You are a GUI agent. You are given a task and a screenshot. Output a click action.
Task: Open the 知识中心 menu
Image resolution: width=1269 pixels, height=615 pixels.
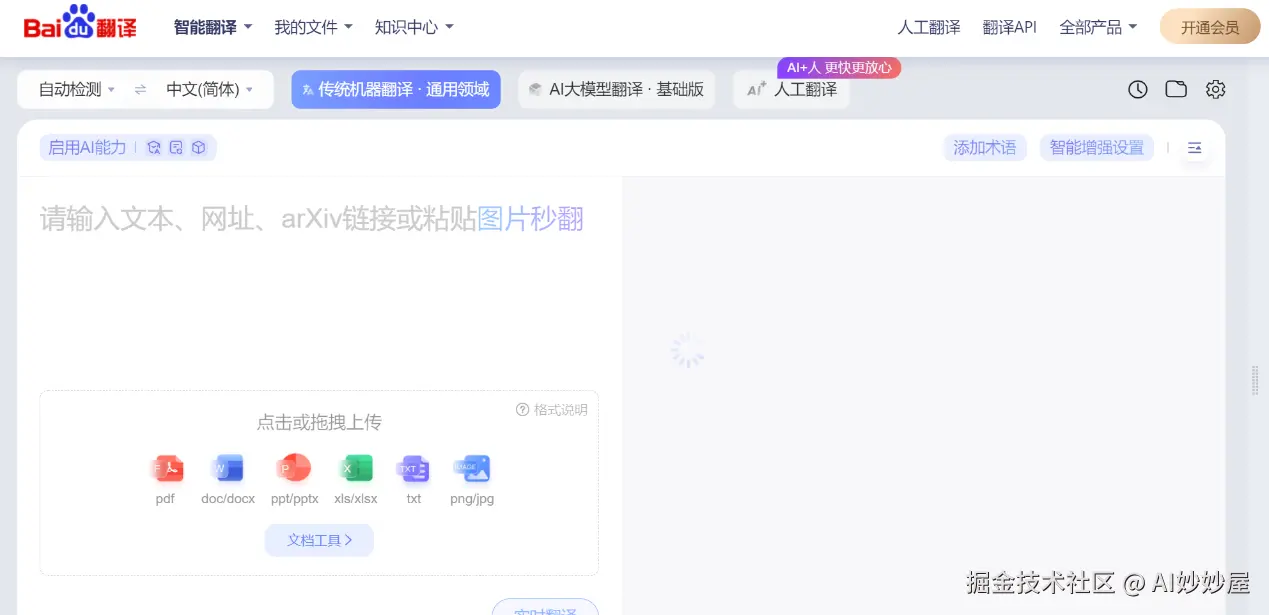[413, 28]
